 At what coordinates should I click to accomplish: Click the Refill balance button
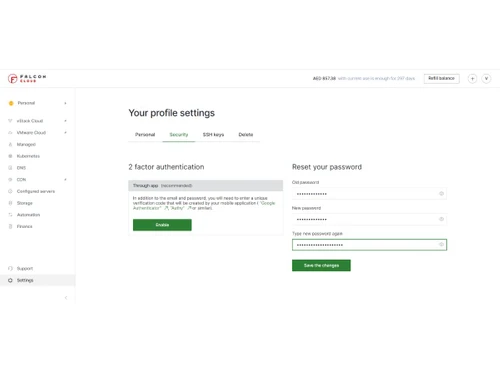441,78
